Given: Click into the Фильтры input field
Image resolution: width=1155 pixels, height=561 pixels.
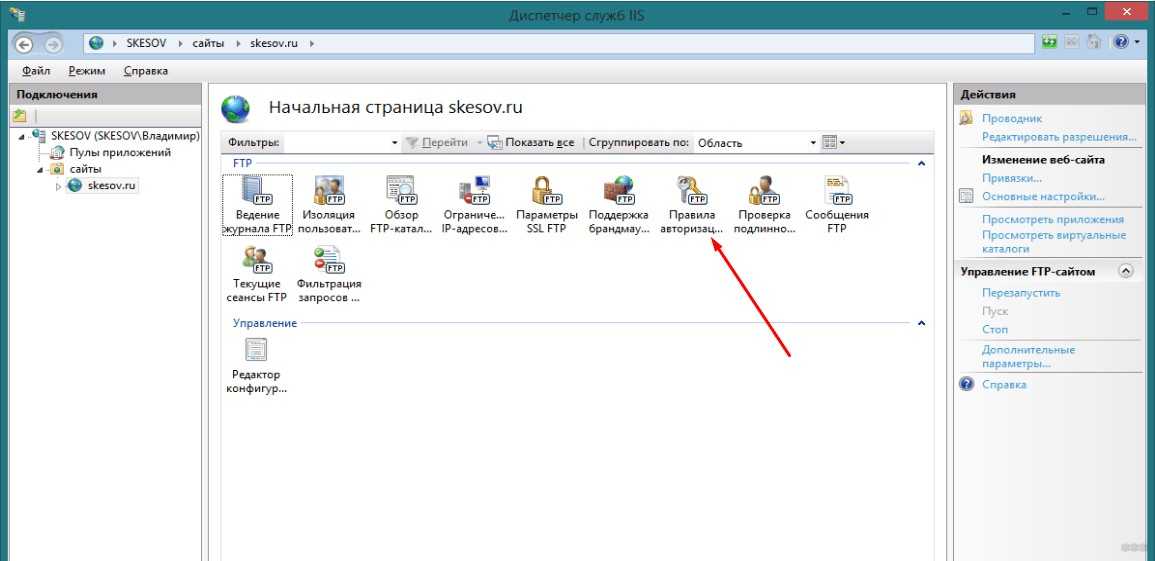Looking at the screenshot, I should [x=340, y=143].
